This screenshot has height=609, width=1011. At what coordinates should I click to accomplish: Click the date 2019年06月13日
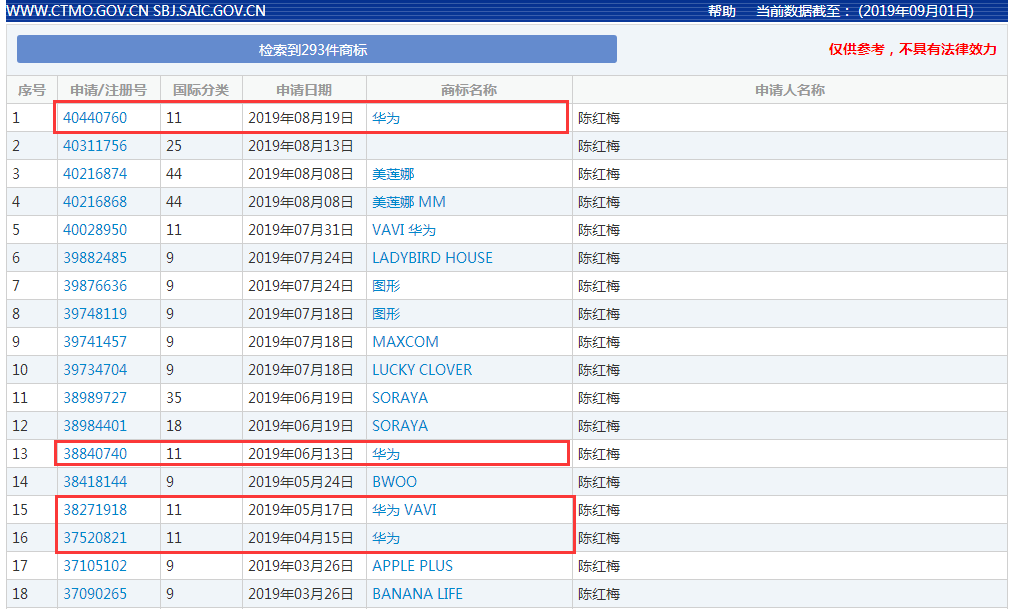point(300,454)
